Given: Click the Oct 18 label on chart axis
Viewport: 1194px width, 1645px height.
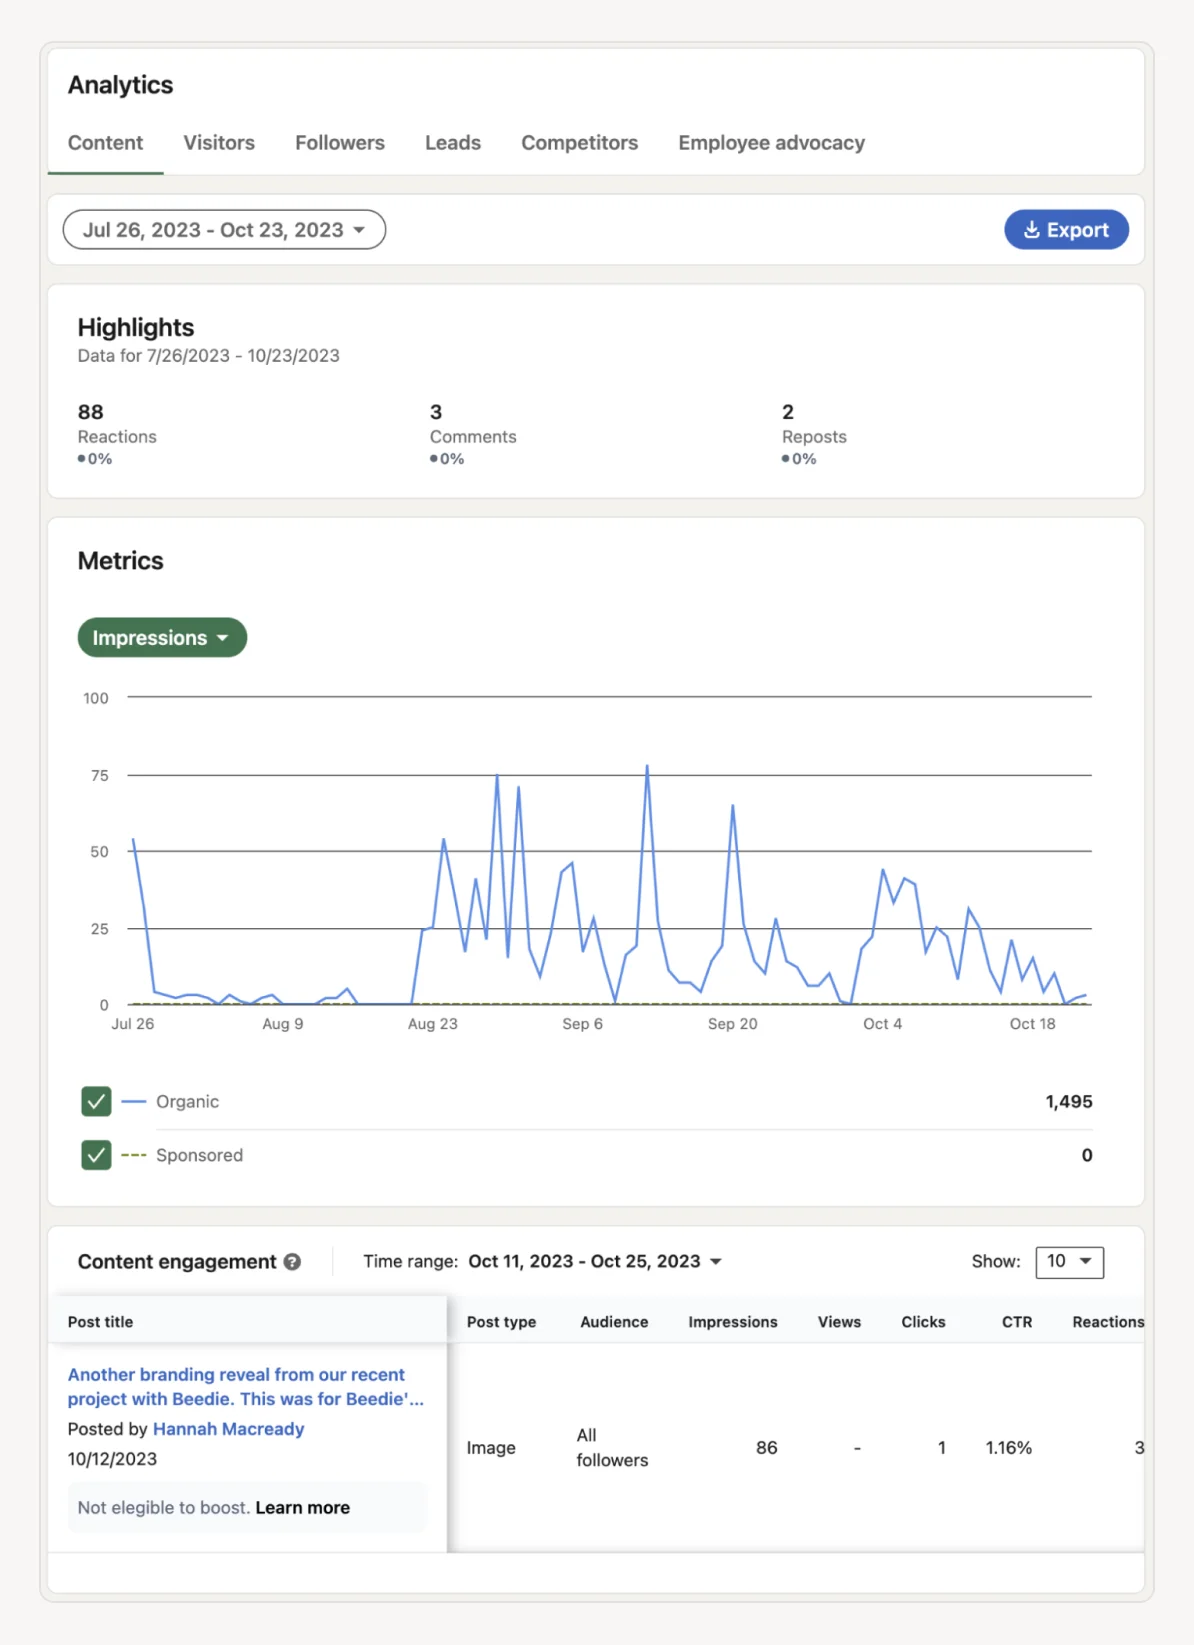Looking at the screenshot, I should coord(1032,1024).
